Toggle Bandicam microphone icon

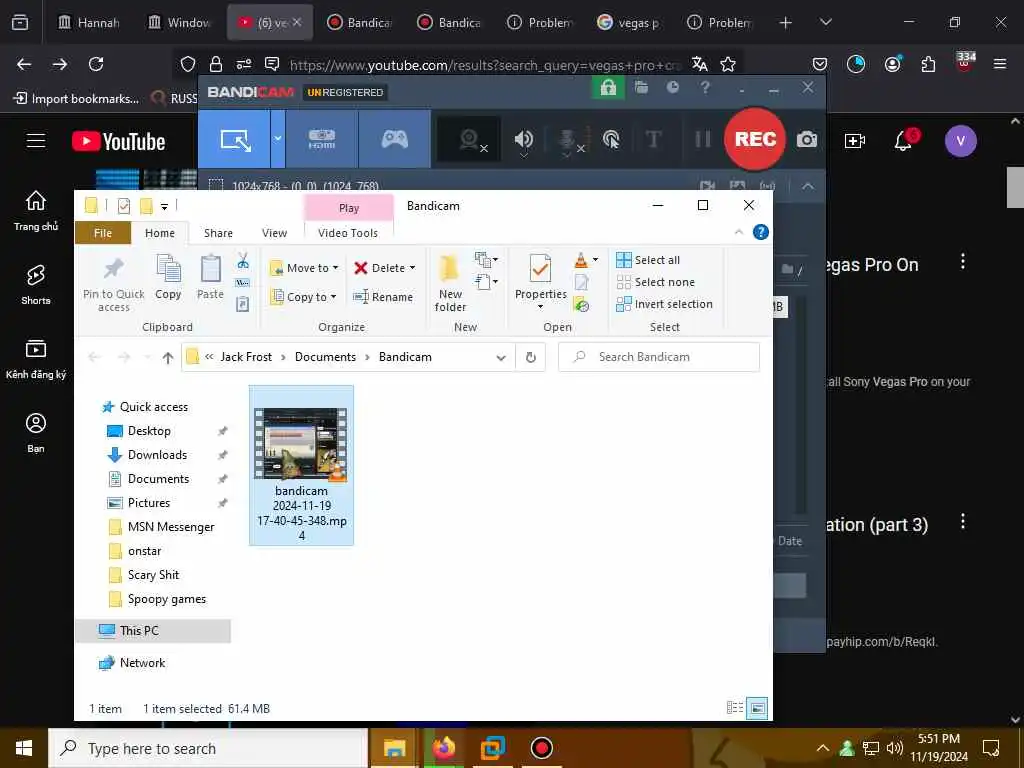(568, 139)
